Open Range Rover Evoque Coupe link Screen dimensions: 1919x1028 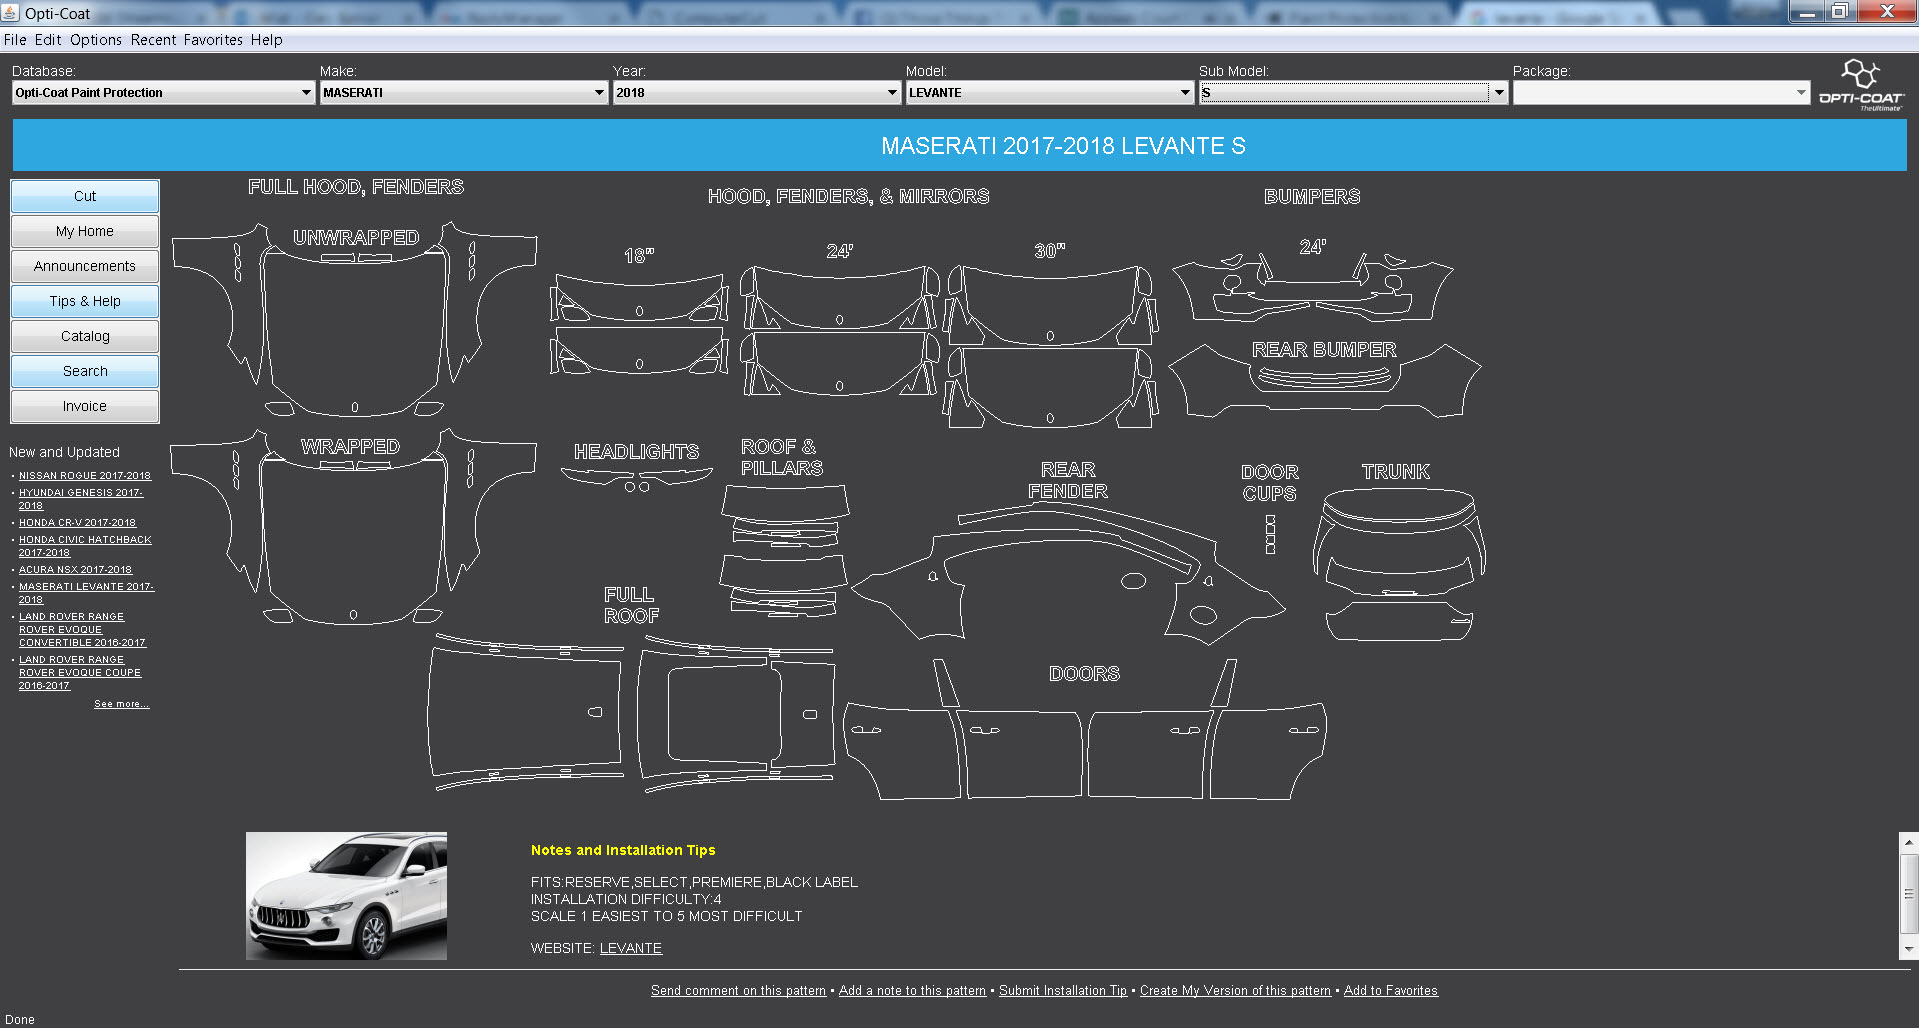(80, 673)
